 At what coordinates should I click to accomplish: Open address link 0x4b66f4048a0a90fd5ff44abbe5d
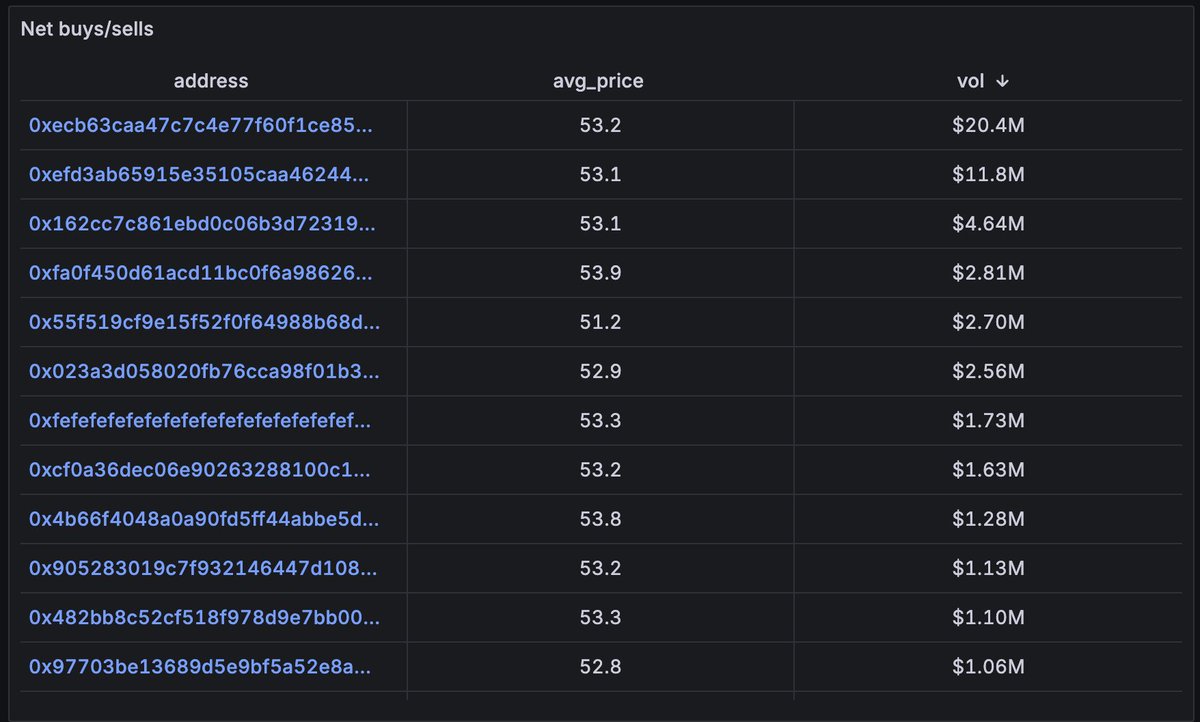(203, 518)
